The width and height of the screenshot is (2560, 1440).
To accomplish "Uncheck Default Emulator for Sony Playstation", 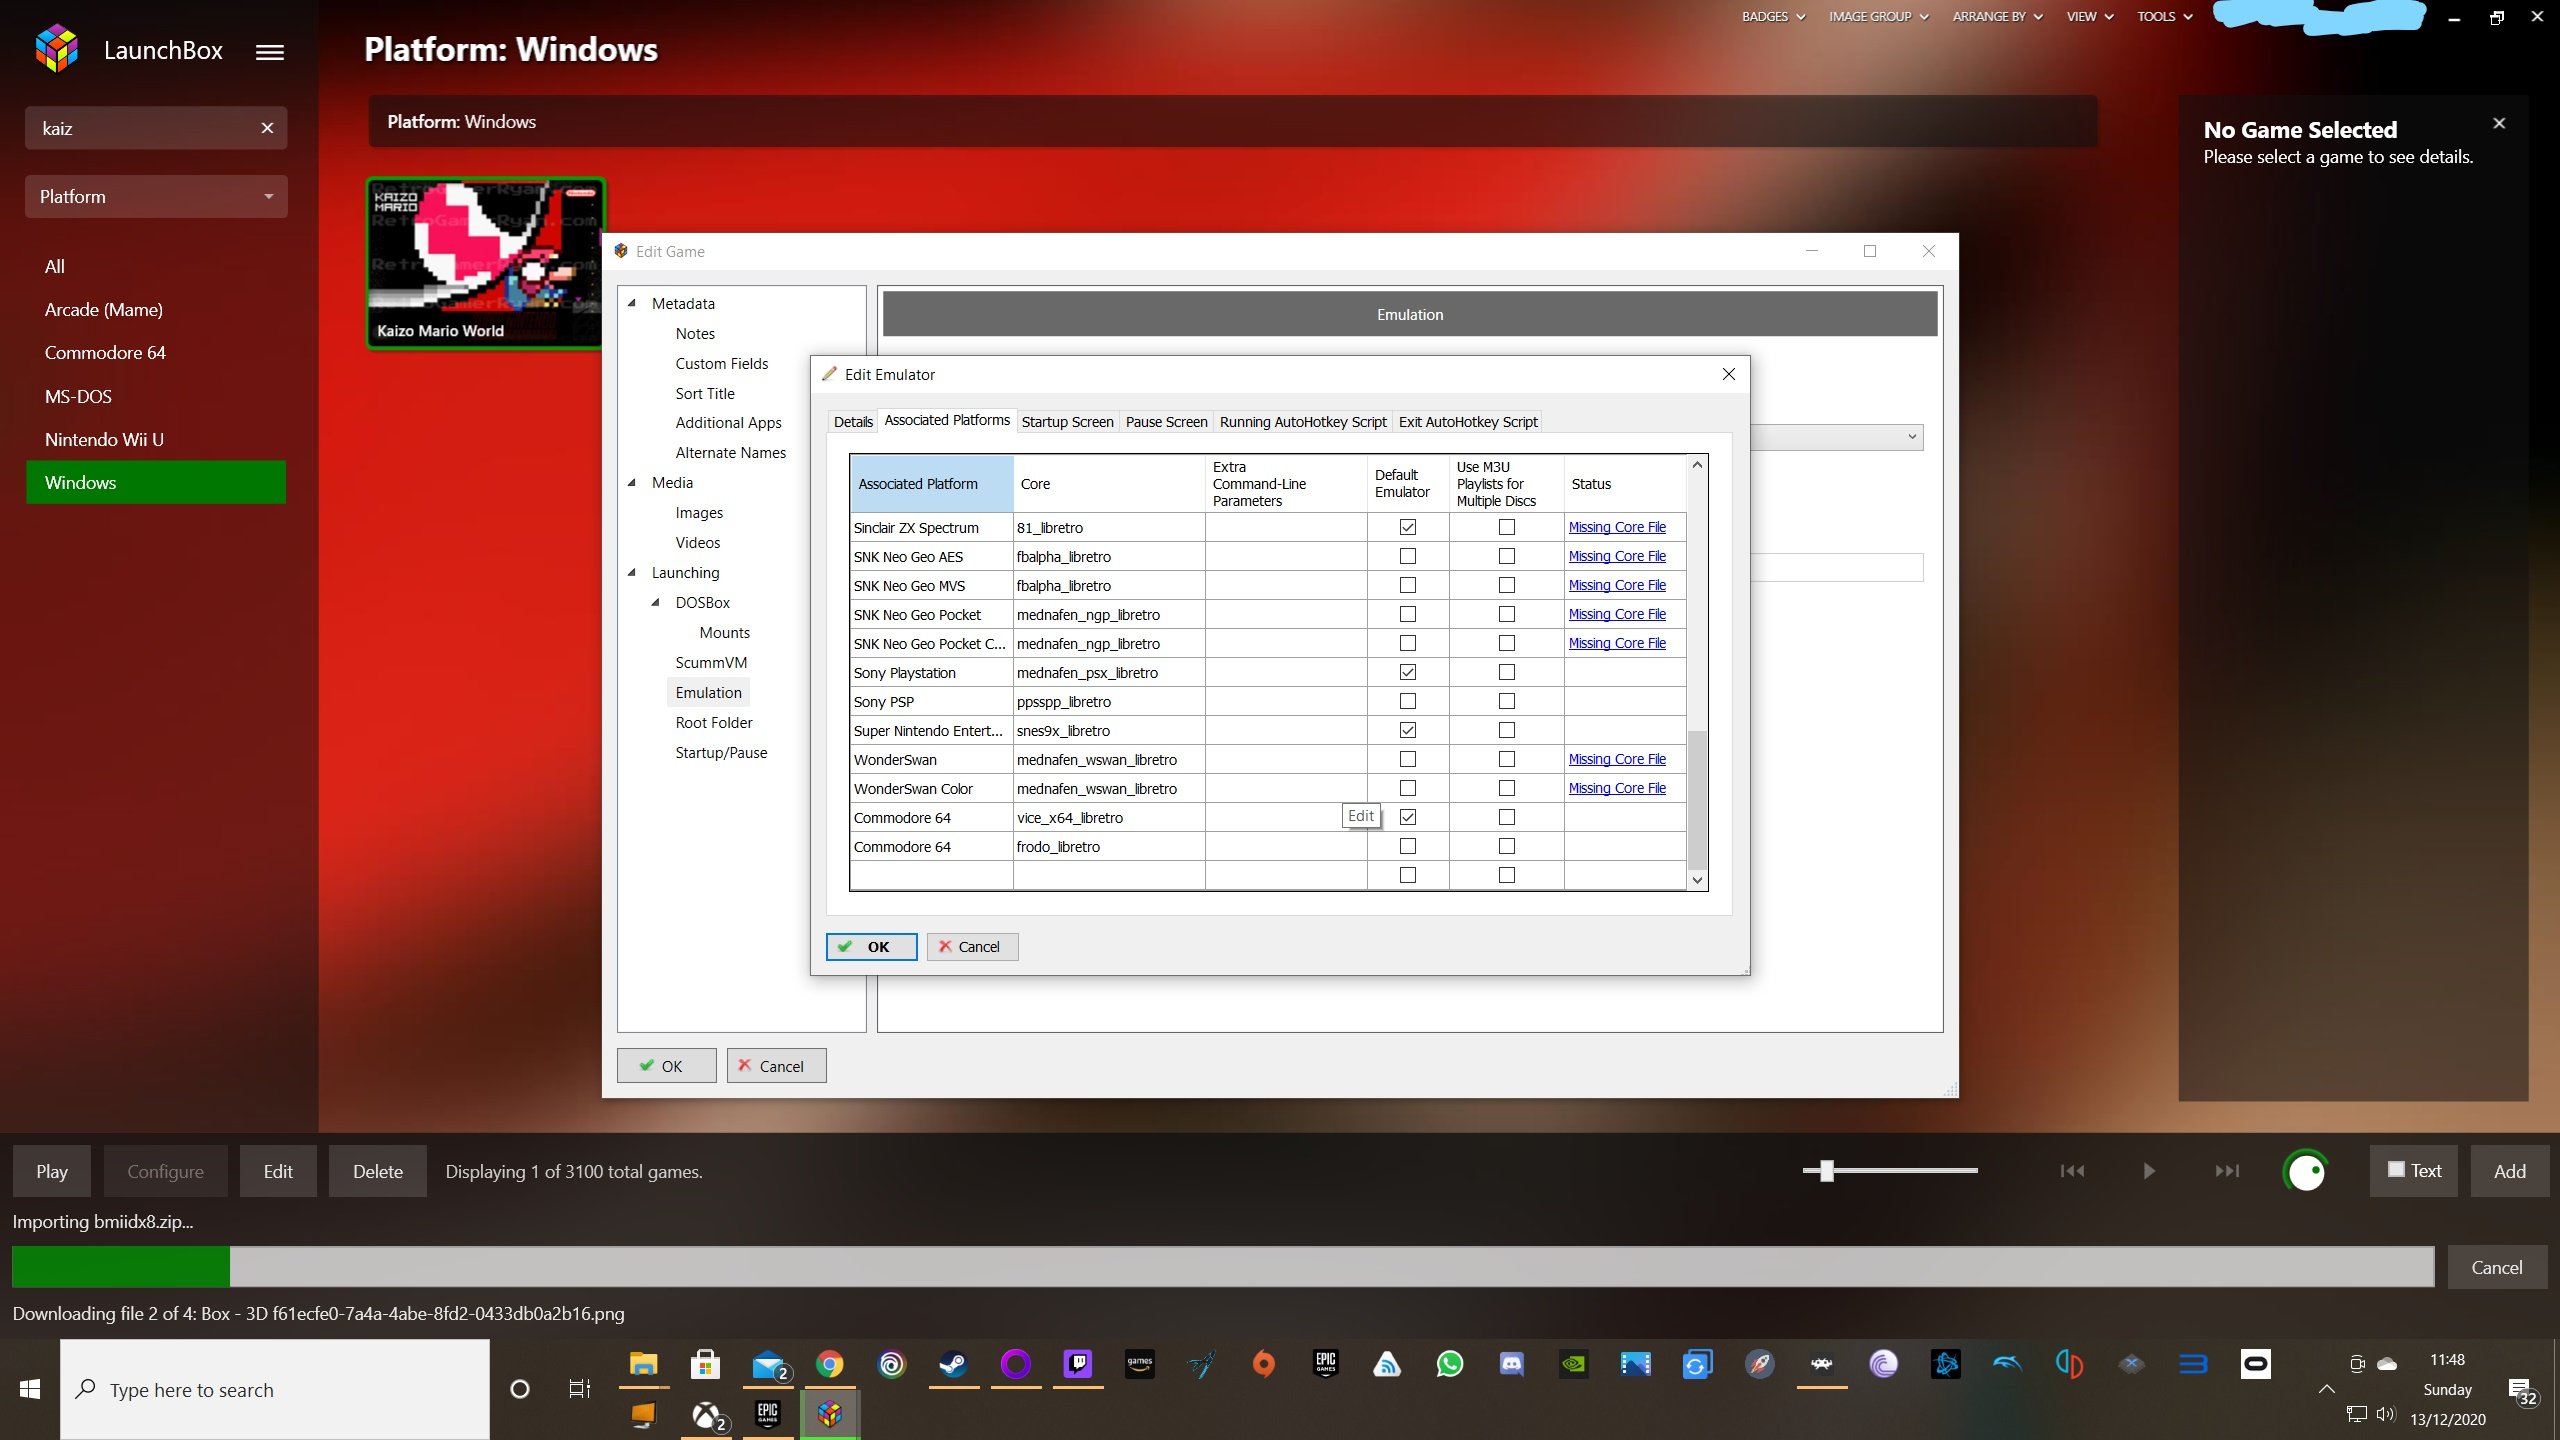I will [x=1408, y=672].
